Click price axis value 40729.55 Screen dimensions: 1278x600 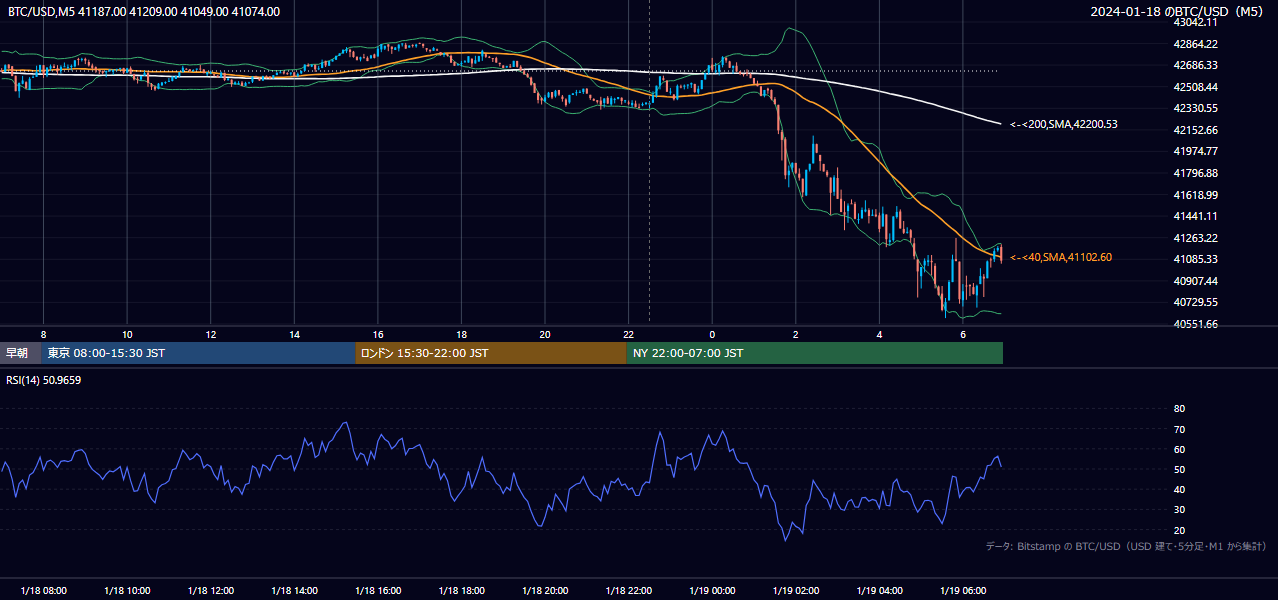(1196, 302)
